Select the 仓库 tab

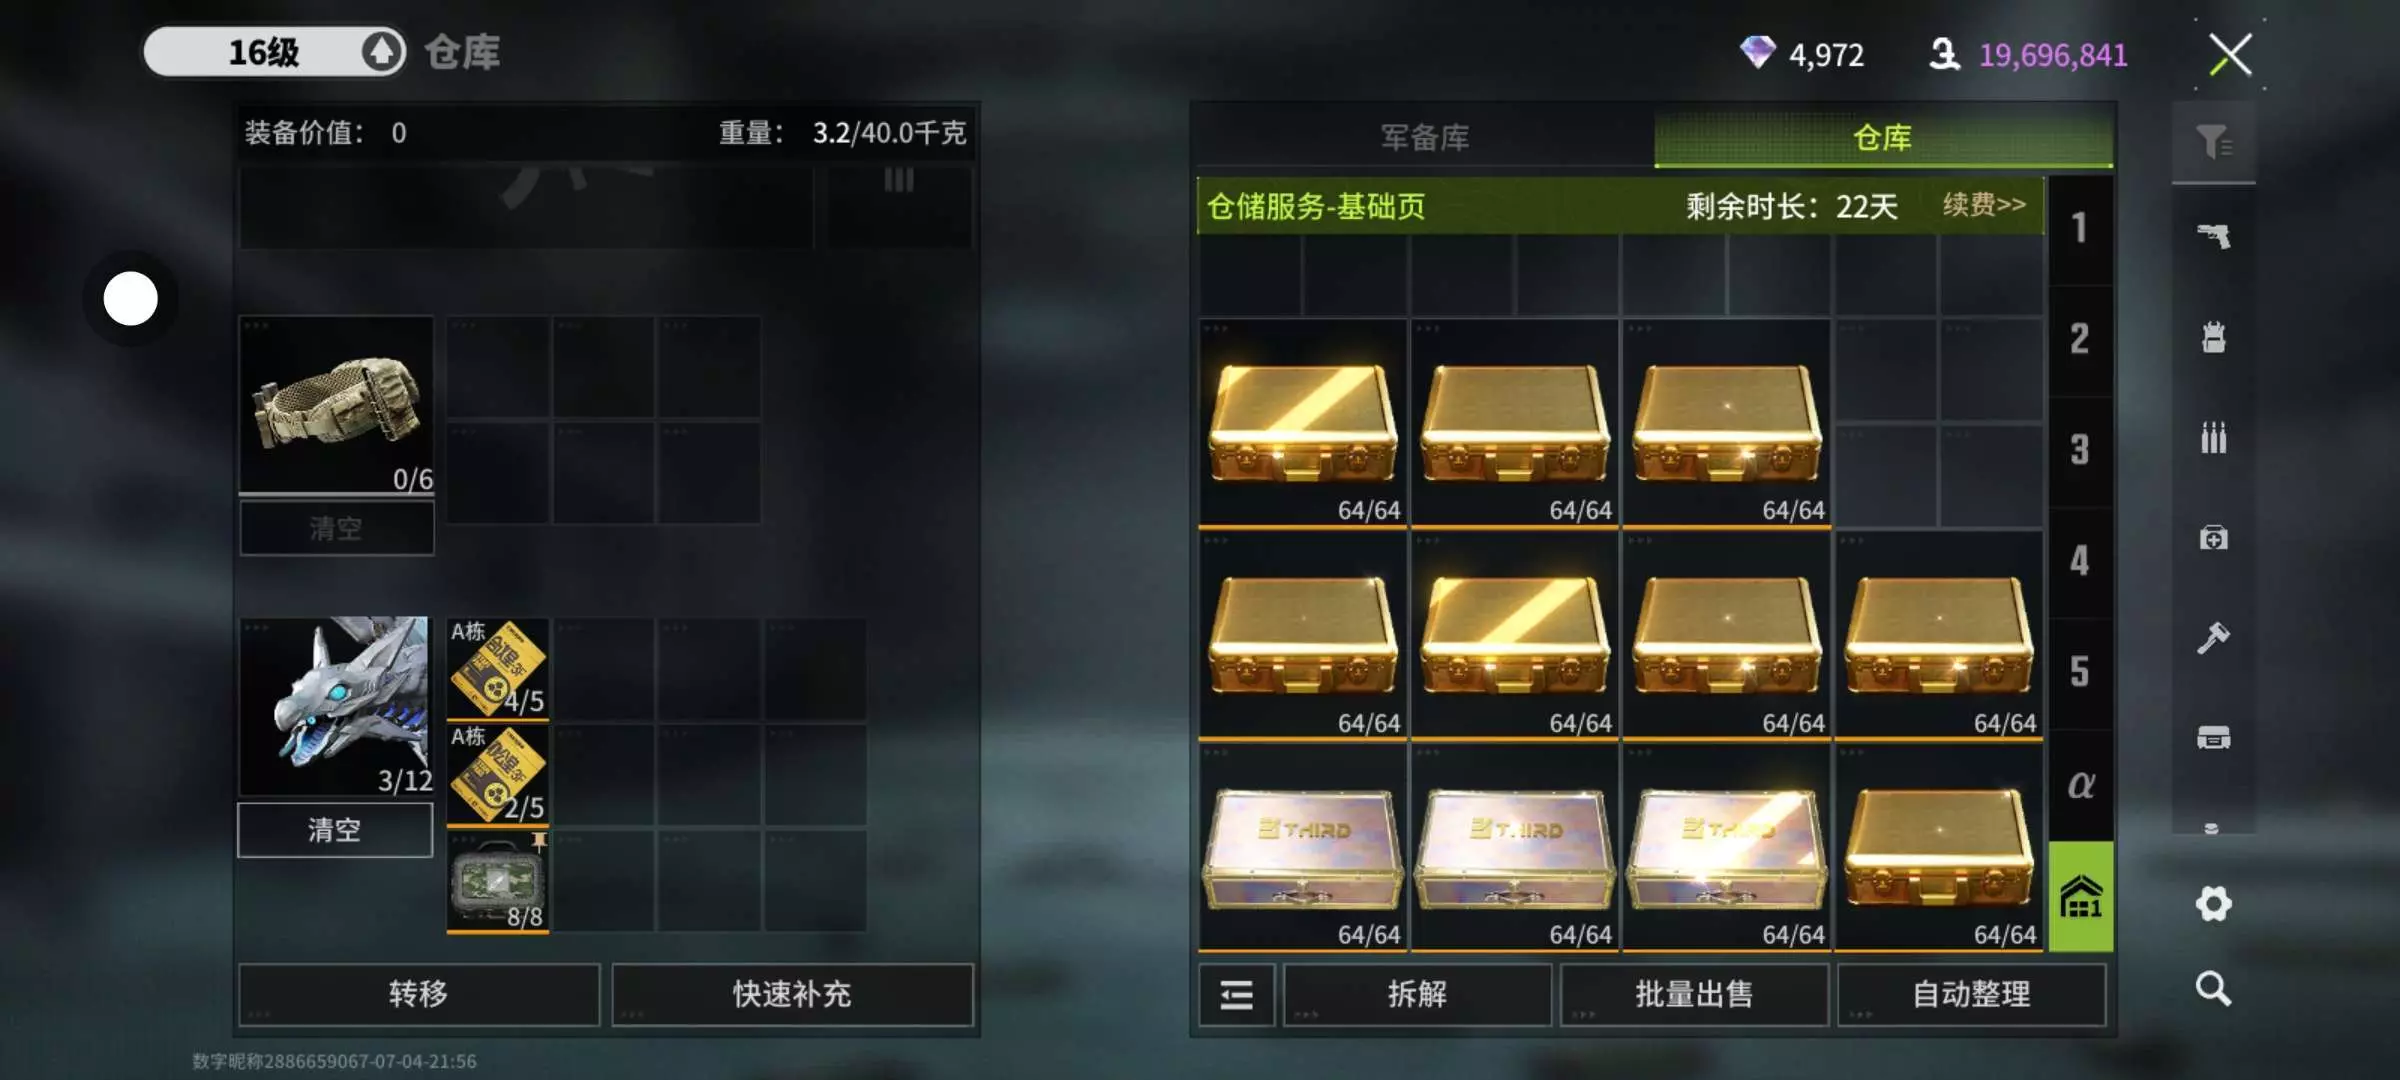(1883, 137)
